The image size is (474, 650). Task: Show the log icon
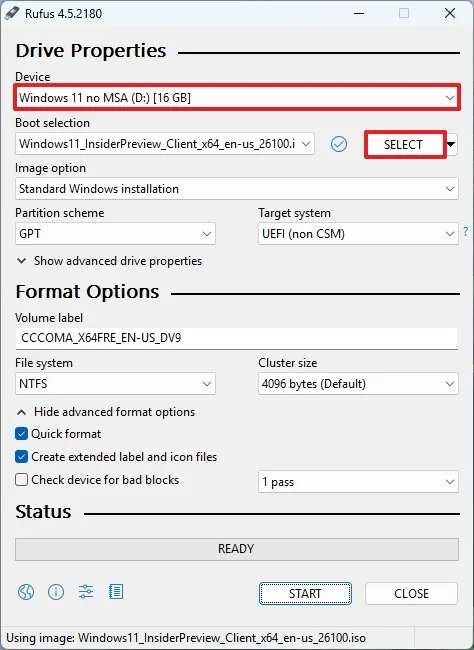click(116, 592)
